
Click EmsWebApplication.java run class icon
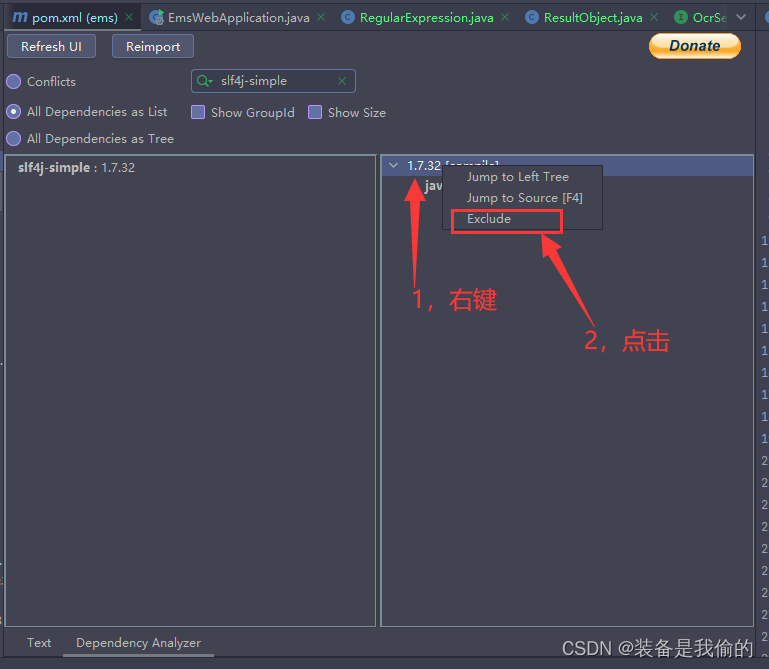(156, 17)
